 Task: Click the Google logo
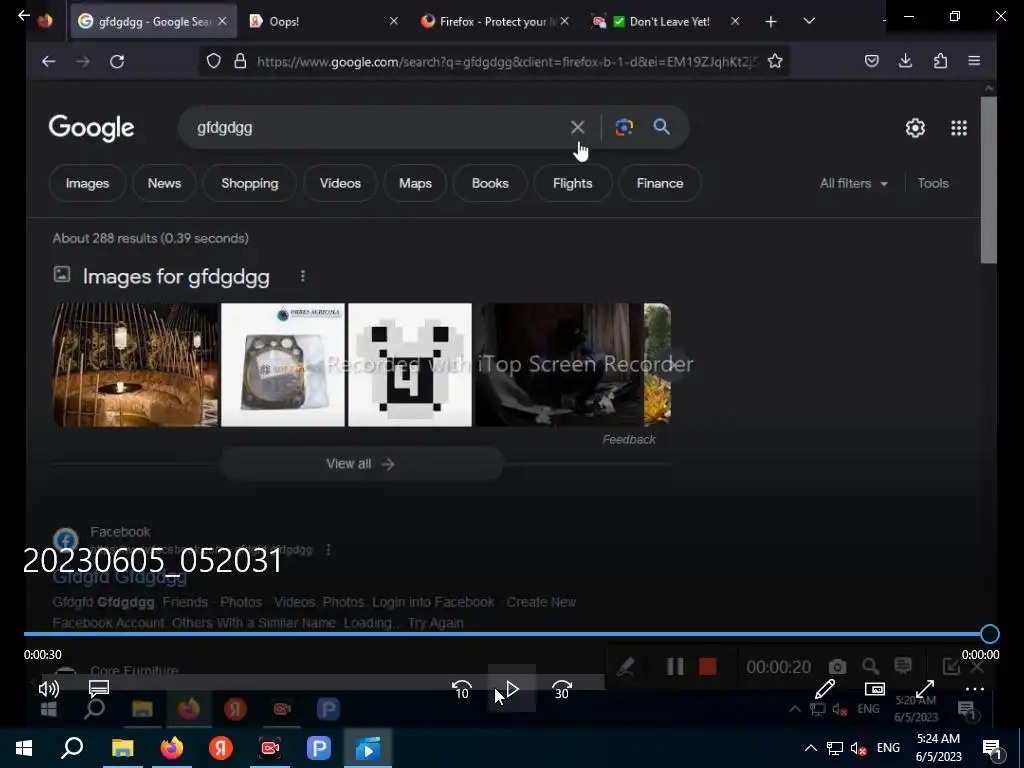click(91, 128)
